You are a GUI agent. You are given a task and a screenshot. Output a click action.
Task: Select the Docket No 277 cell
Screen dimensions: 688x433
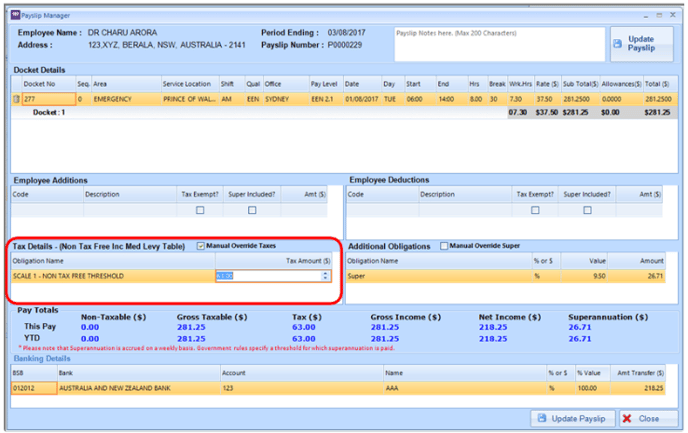pos(49,99)
